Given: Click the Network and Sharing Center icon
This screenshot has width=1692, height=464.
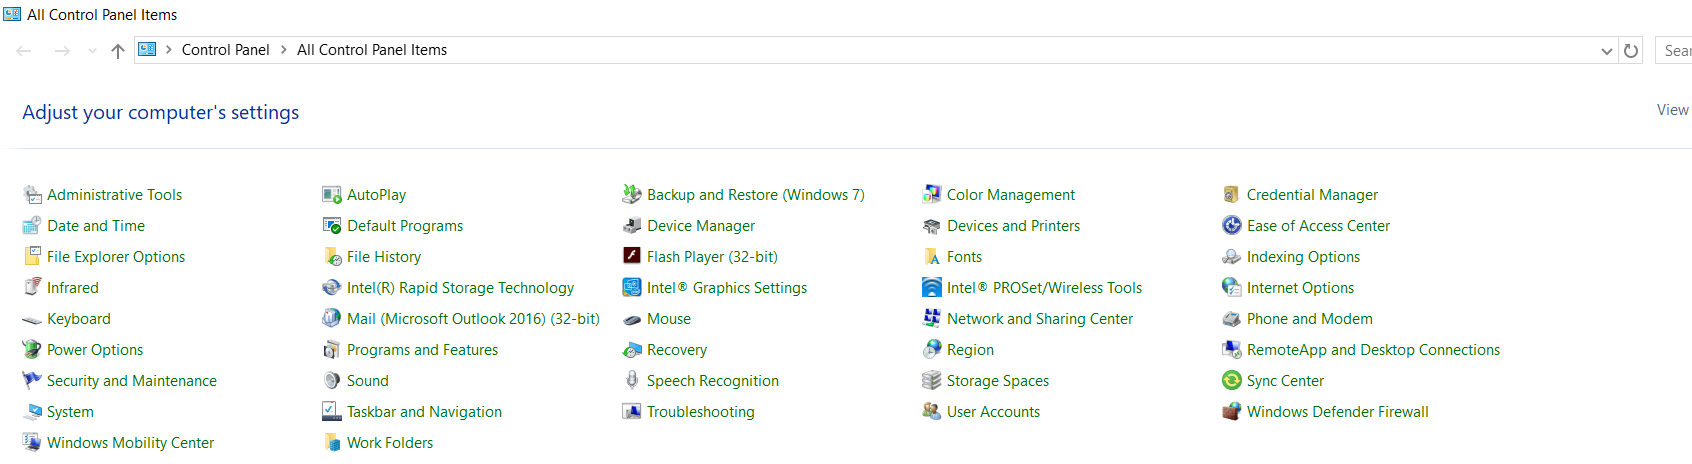Looking at the screenshot, I should click(x=931, y=319).
